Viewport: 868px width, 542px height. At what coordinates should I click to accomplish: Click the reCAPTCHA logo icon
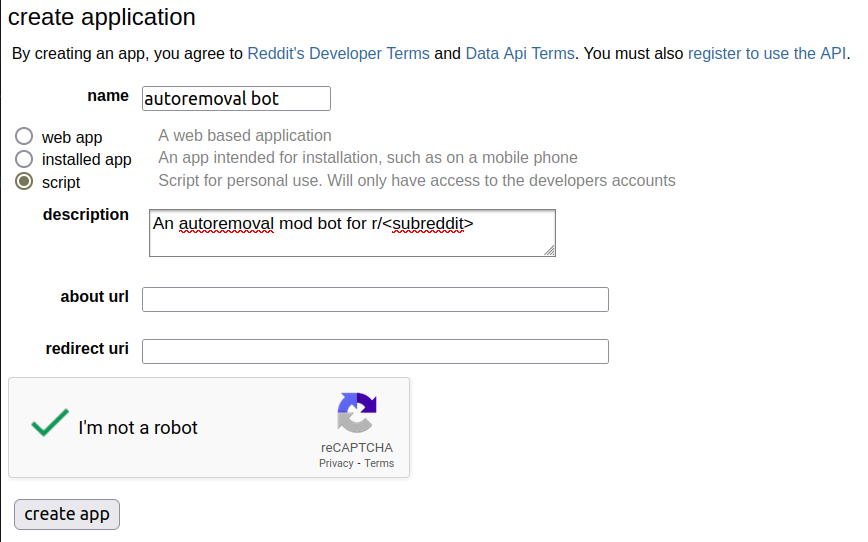356,412
